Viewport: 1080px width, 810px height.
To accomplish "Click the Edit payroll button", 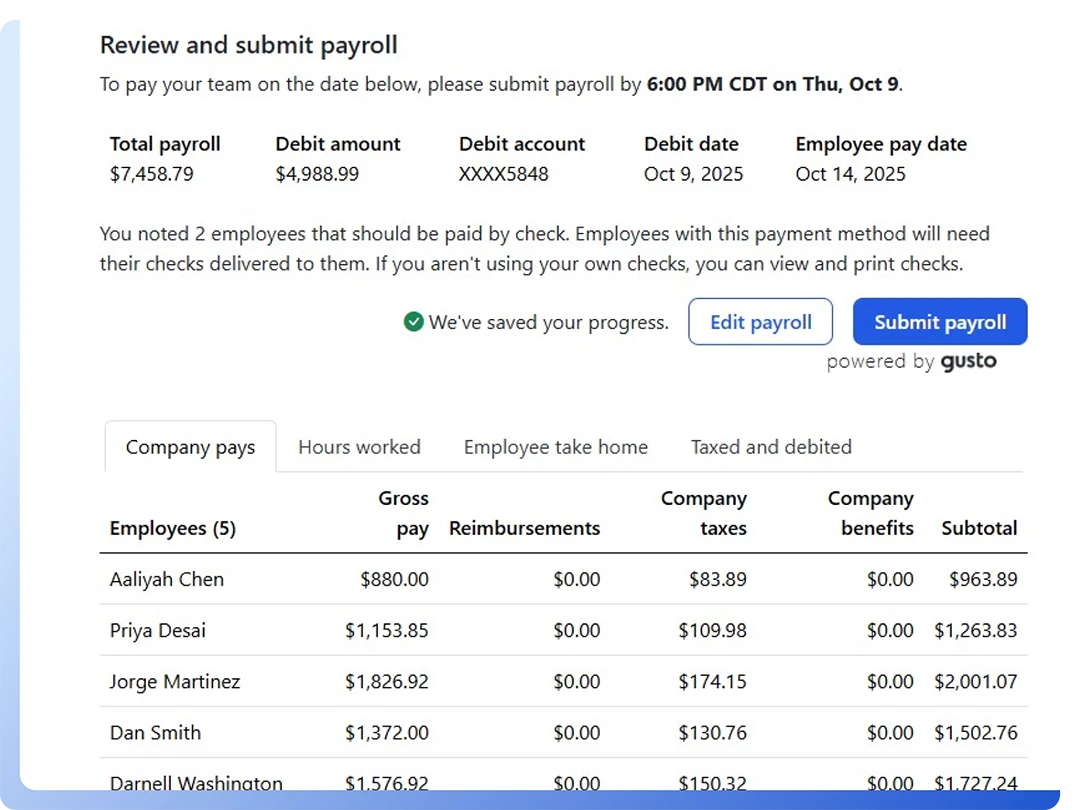I will (760, 322).
